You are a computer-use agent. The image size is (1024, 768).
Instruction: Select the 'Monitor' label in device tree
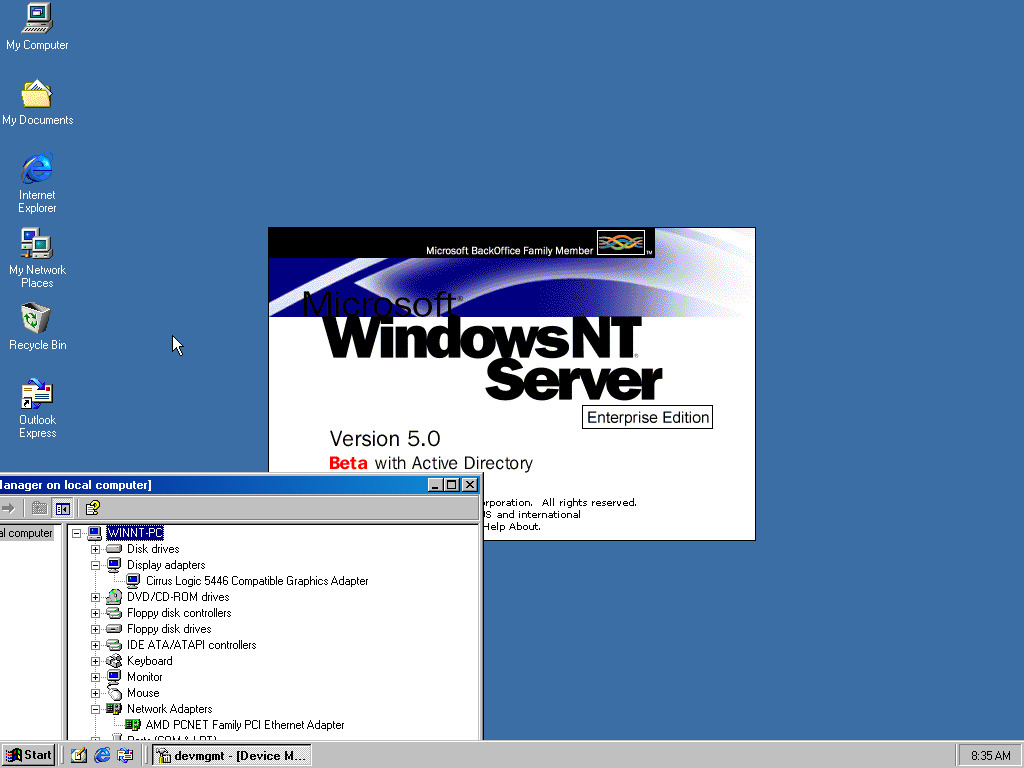(144, 677)
